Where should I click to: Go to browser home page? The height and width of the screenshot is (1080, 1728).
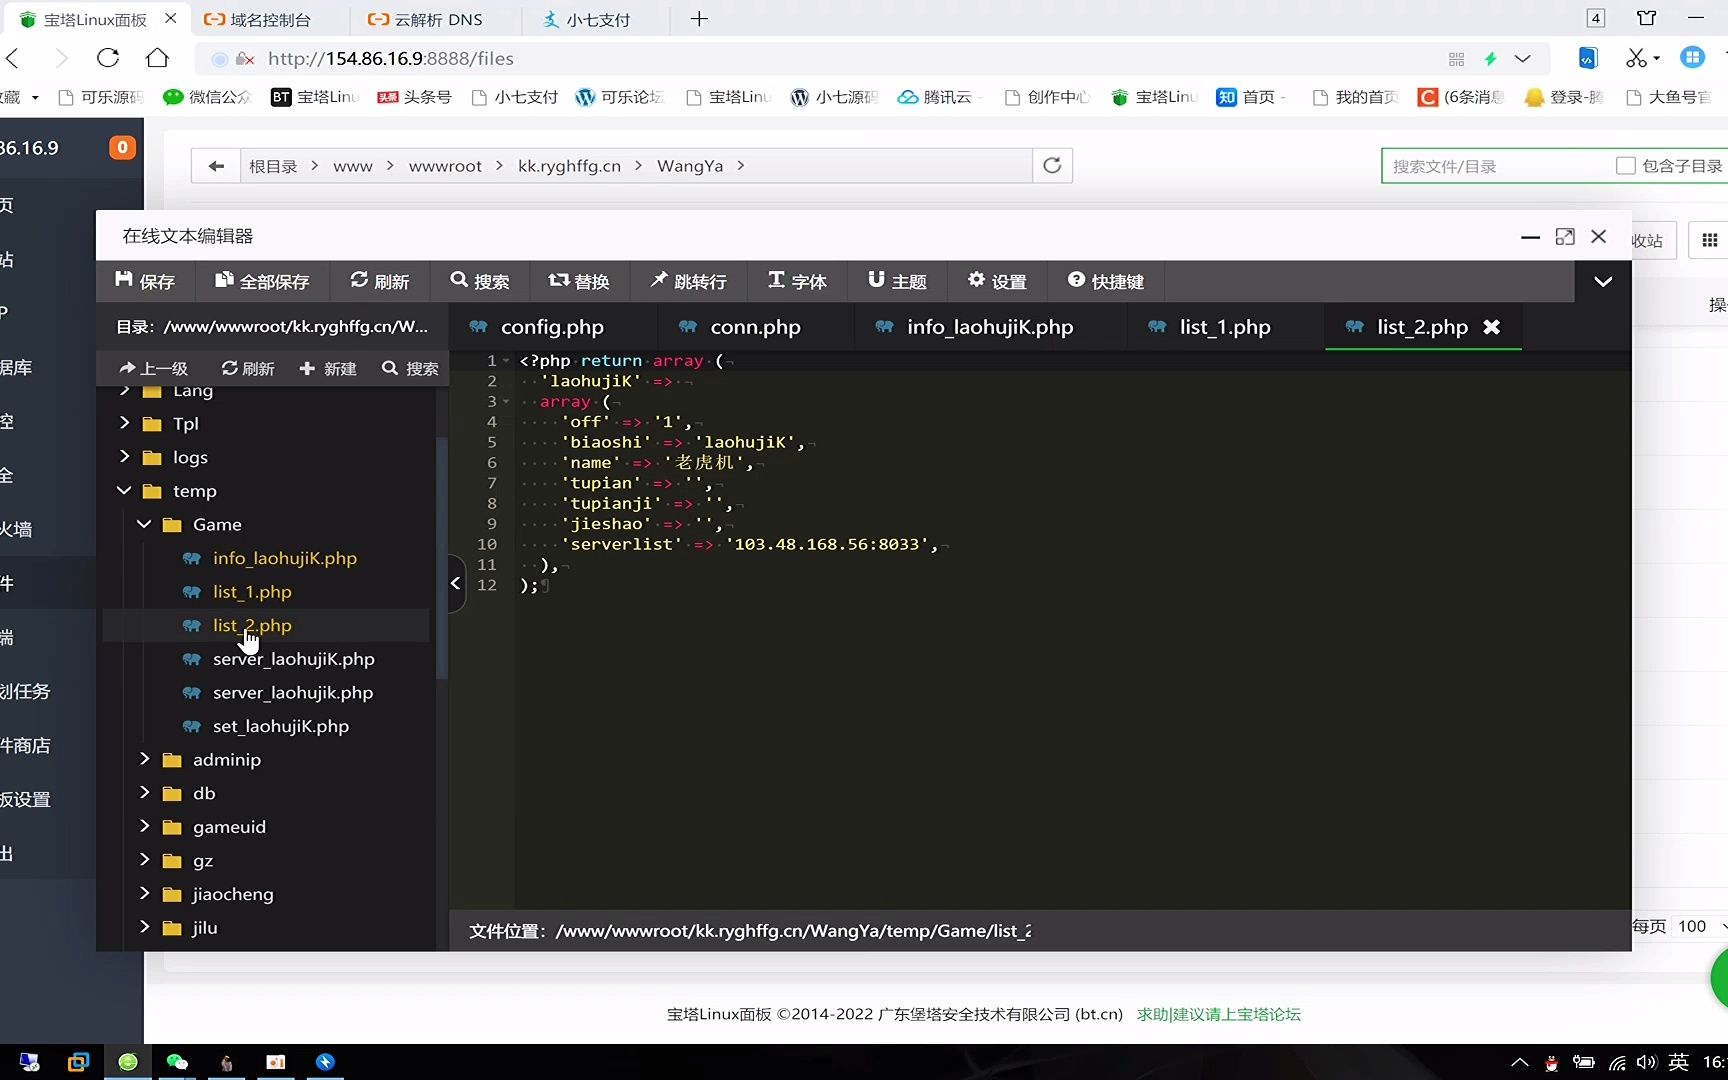157,58
